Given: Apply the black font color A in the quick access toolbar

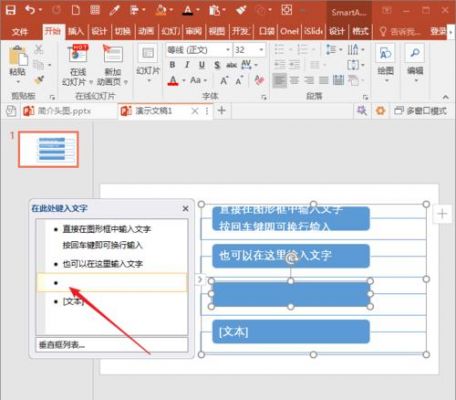Looking at the screenshot, I should coord(188,10).
